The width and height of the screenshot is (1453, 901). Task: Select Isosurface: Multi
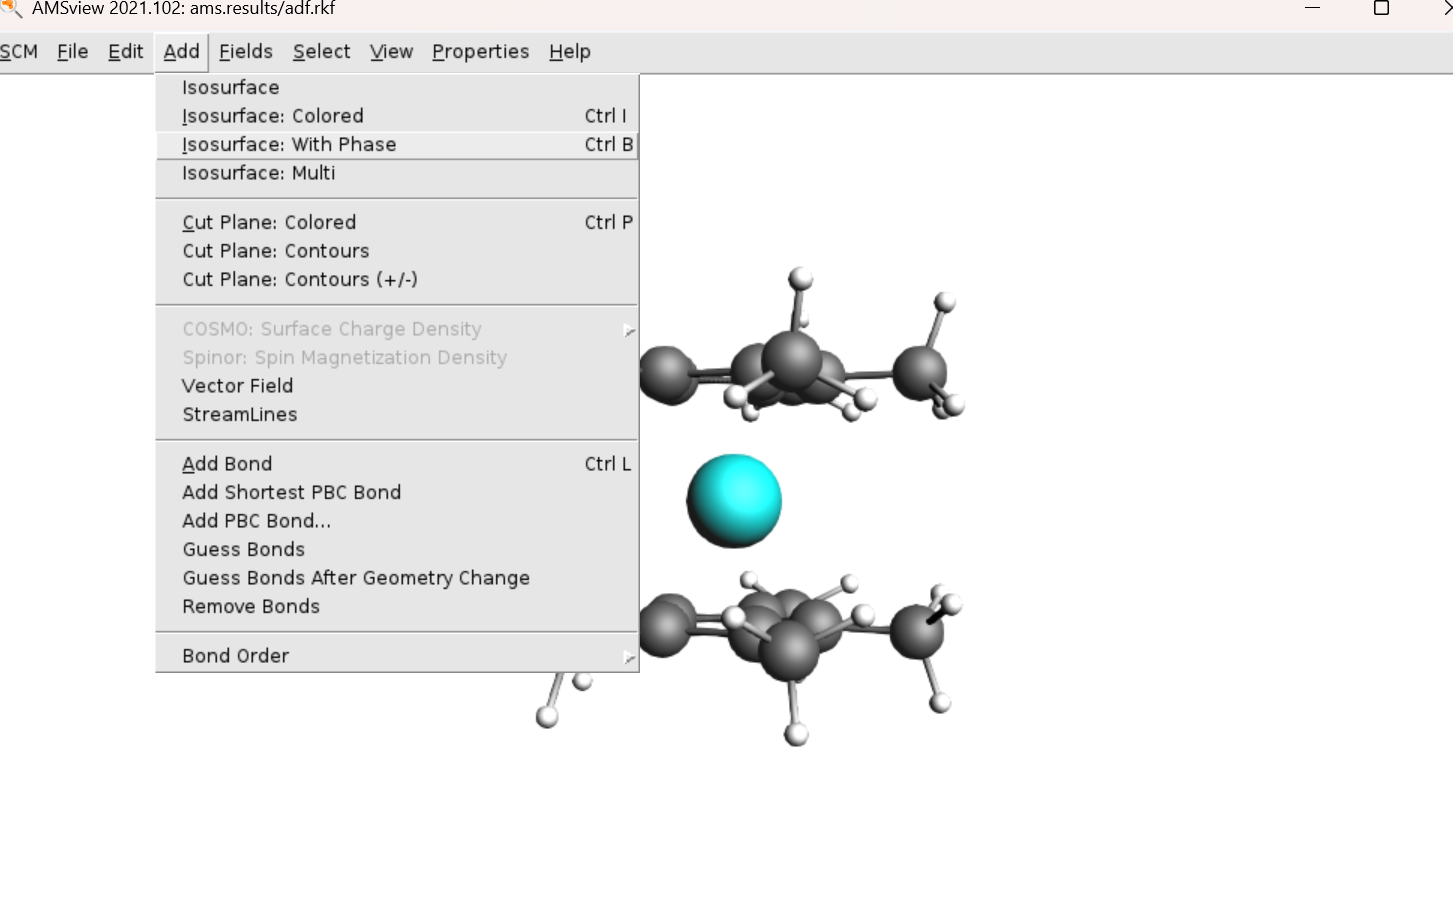coord(397,173)
